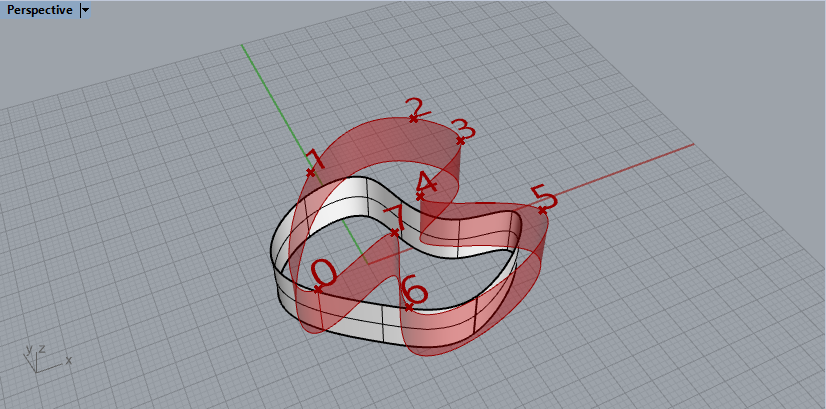Select the point marker labeled 7
The height and width of the screenshot is (409, 826).
point(395,232)
